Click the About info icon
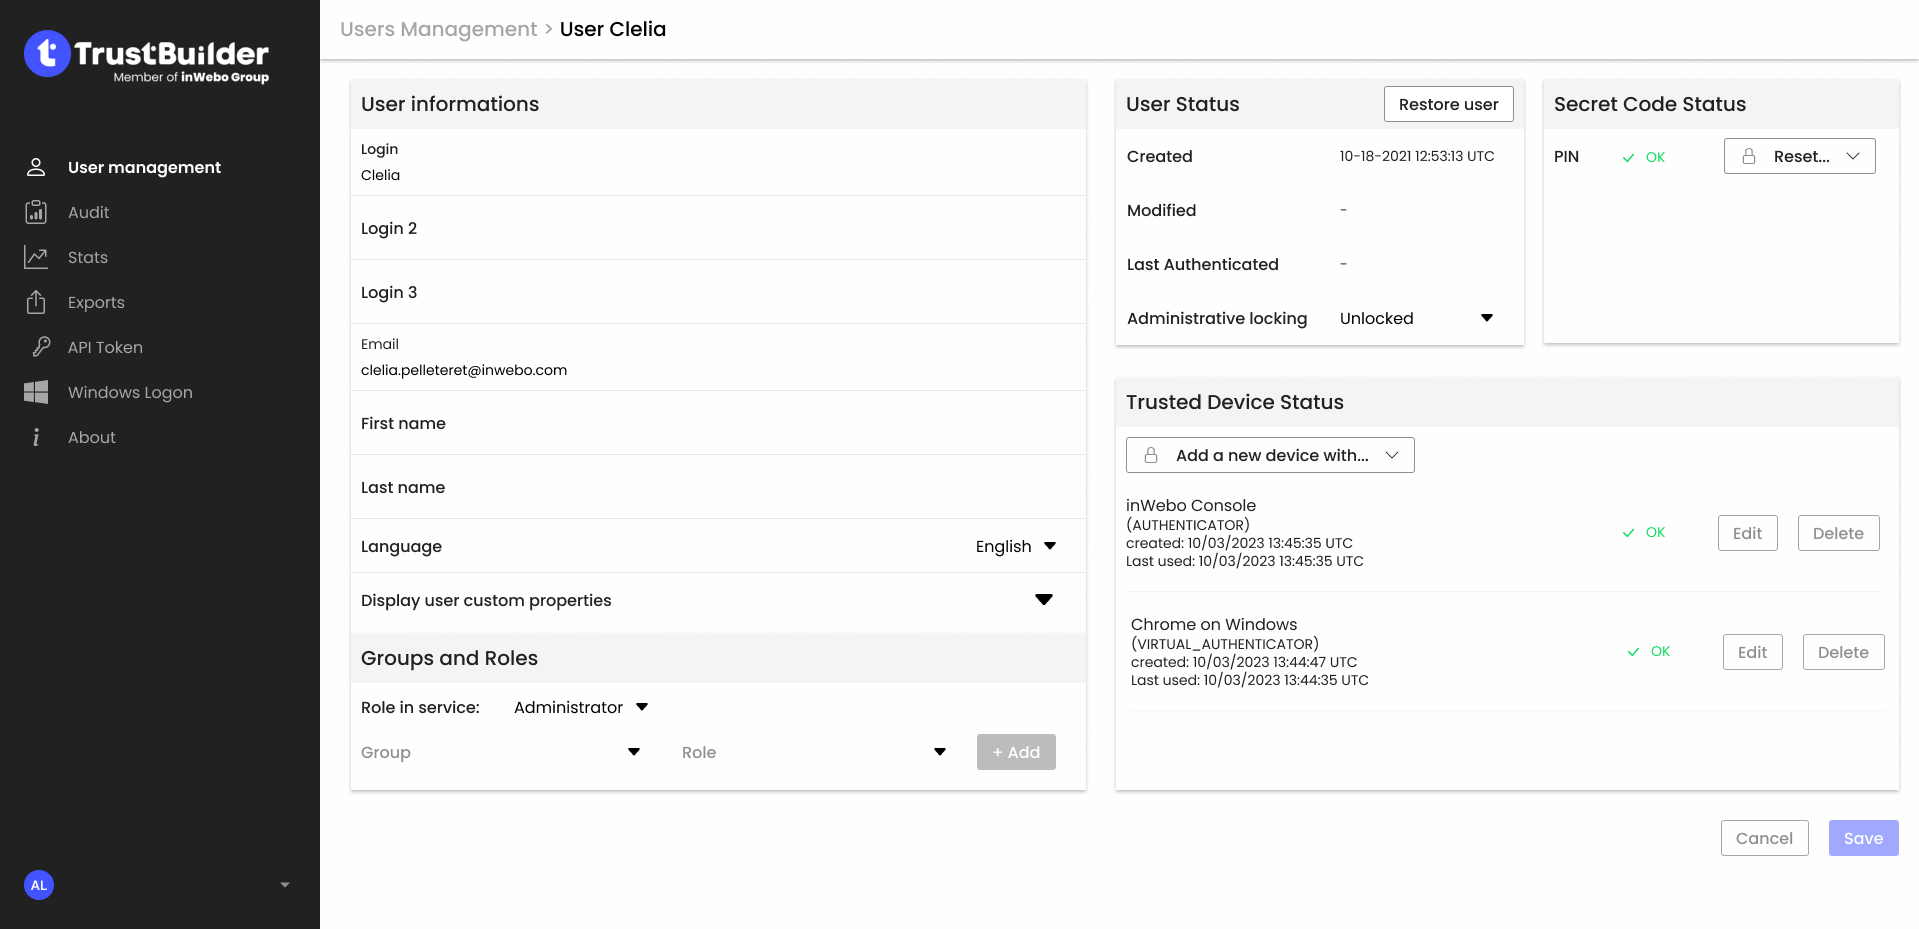Viewport: 1919px width, 929px height. pyautogui.click(x=36, y=437)
